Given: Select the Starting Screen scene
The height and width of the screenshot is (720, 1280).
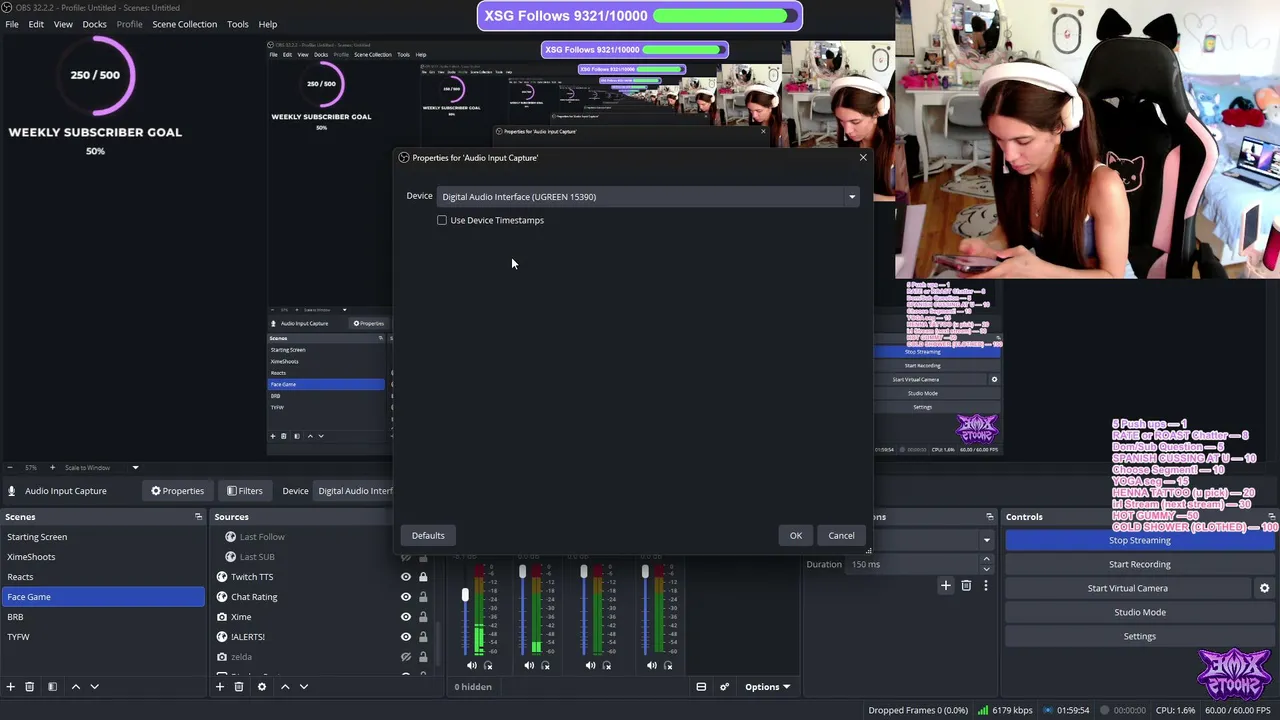Looking at the screenshot, I should click(103, 537).
